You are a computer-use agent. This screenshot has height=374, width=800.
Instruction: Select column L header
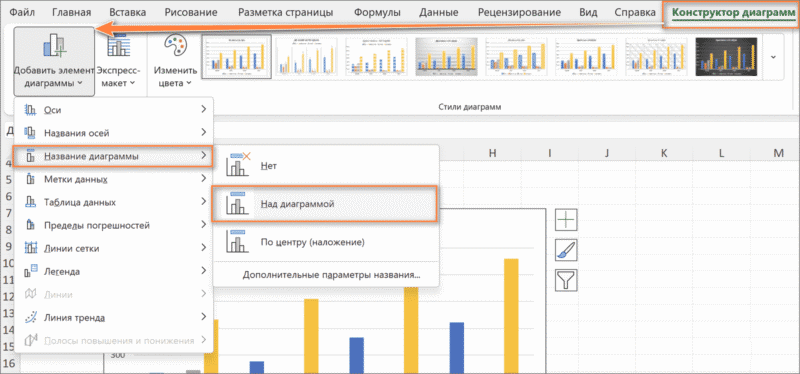pyautogui.click(x=721, y=153)
